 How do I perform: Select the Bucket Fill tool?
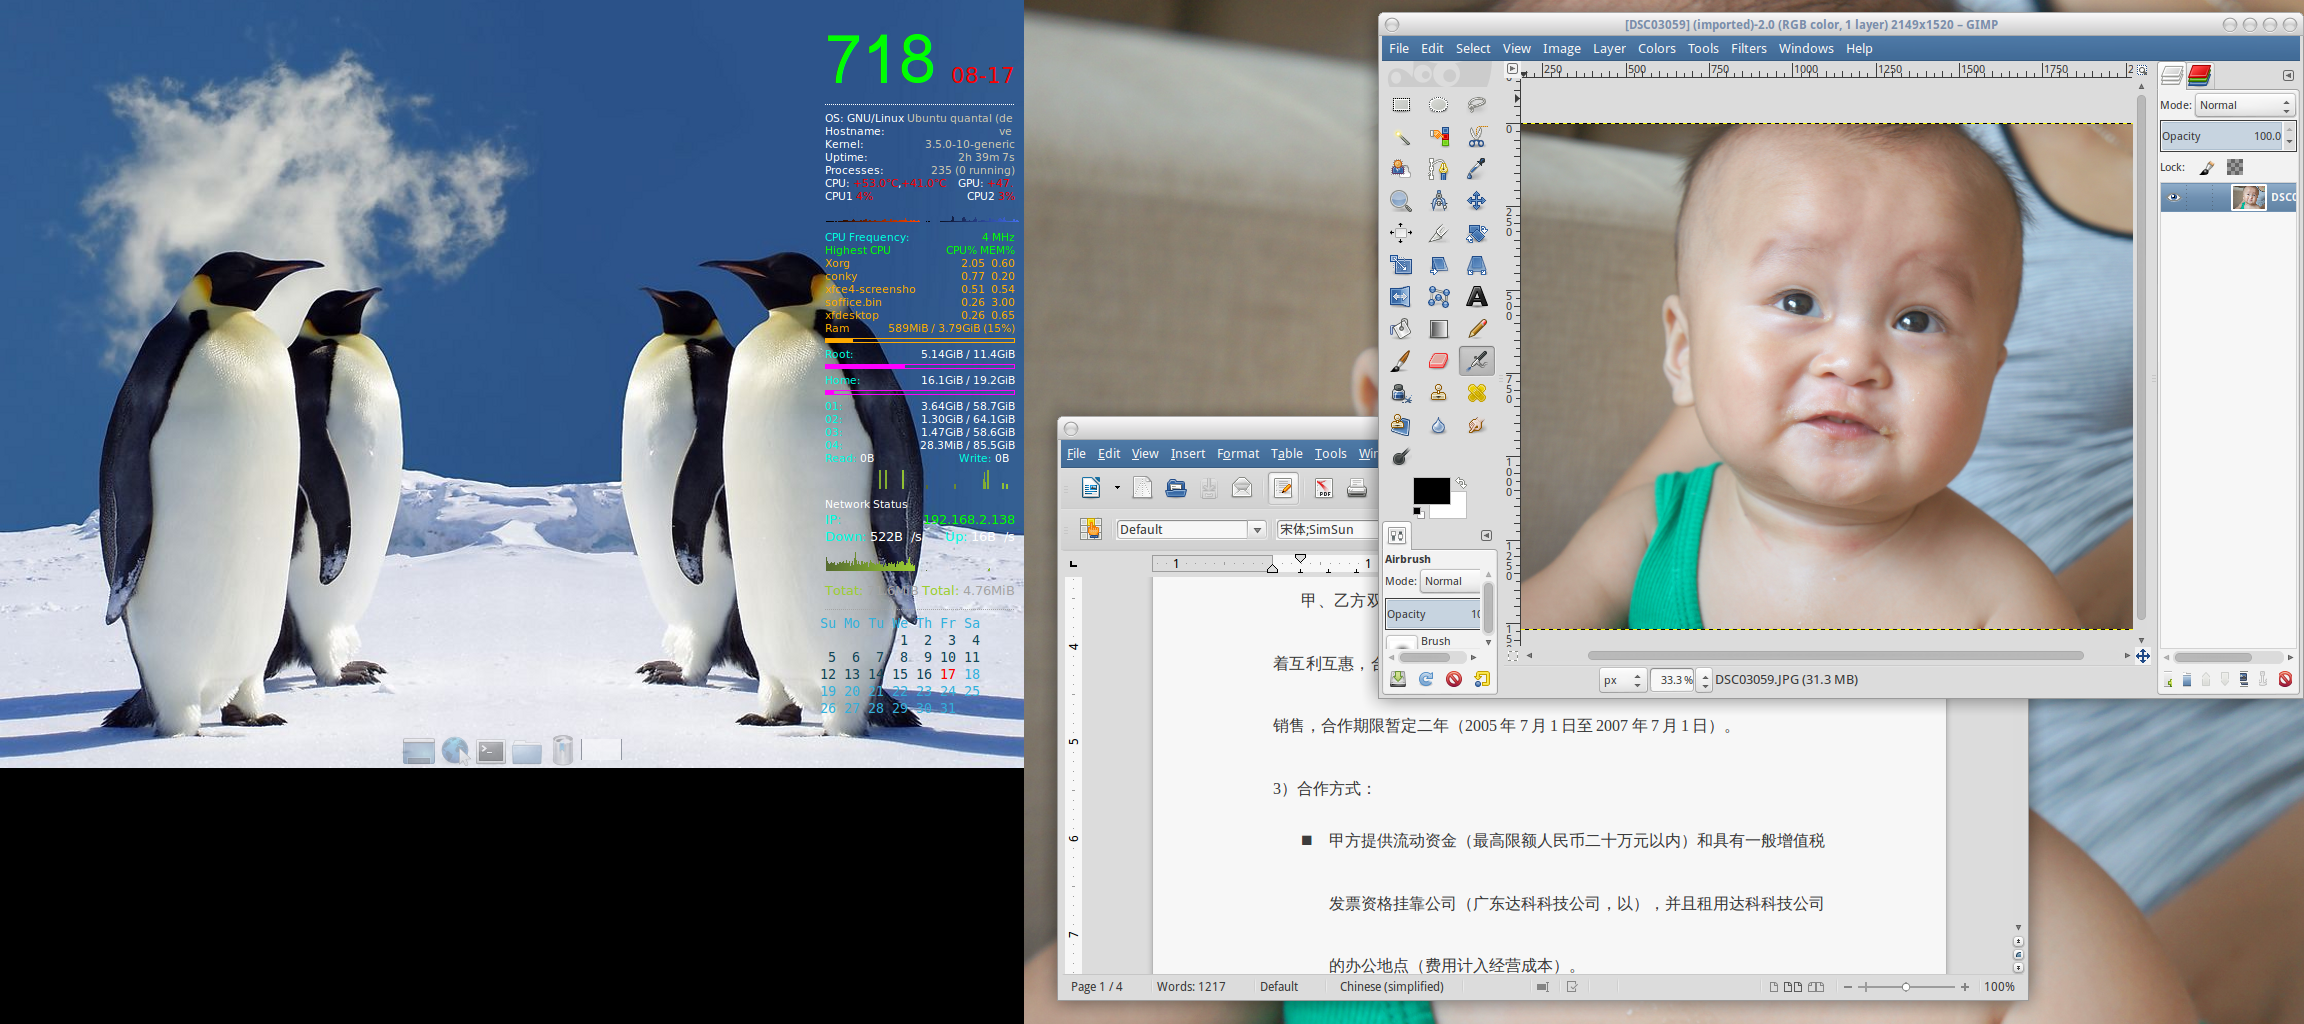[x=1401, y=329]
